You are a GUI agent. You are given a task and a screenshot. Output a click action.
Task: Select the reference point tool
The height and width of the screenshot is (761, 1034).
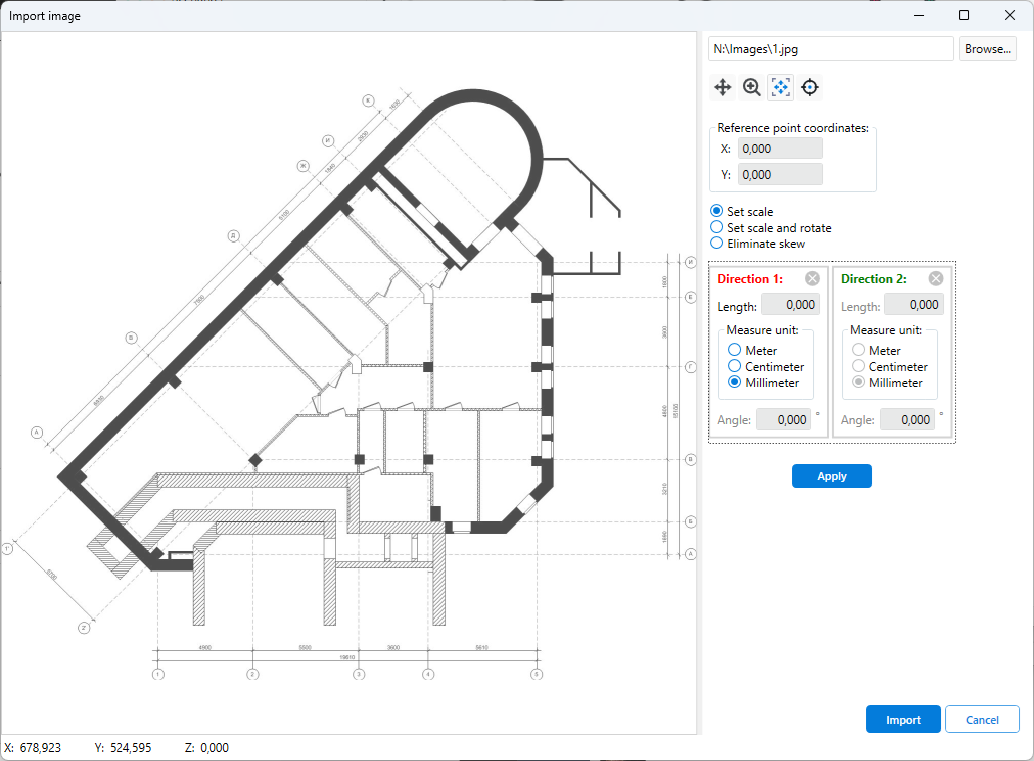(x=809, y=87)
